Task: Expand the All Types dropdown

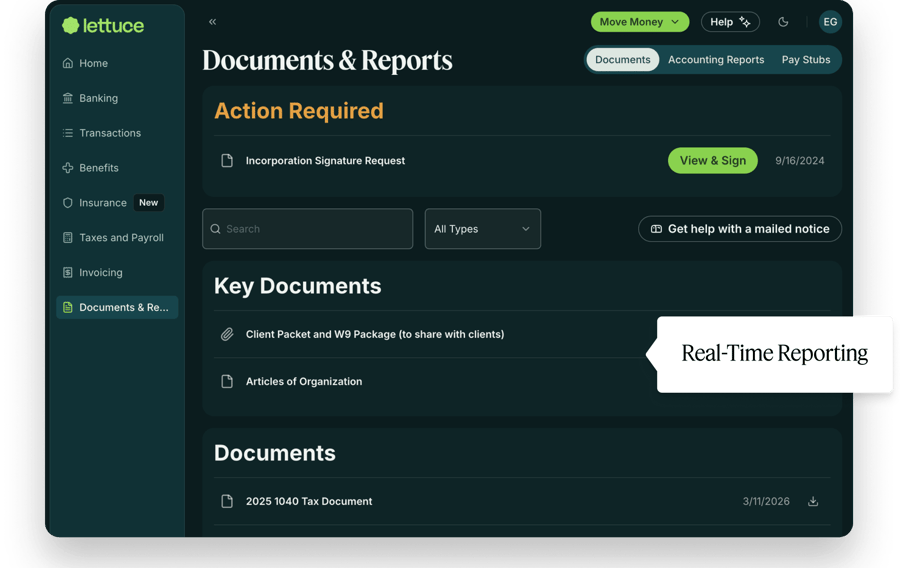Action: tap(483, 229)
